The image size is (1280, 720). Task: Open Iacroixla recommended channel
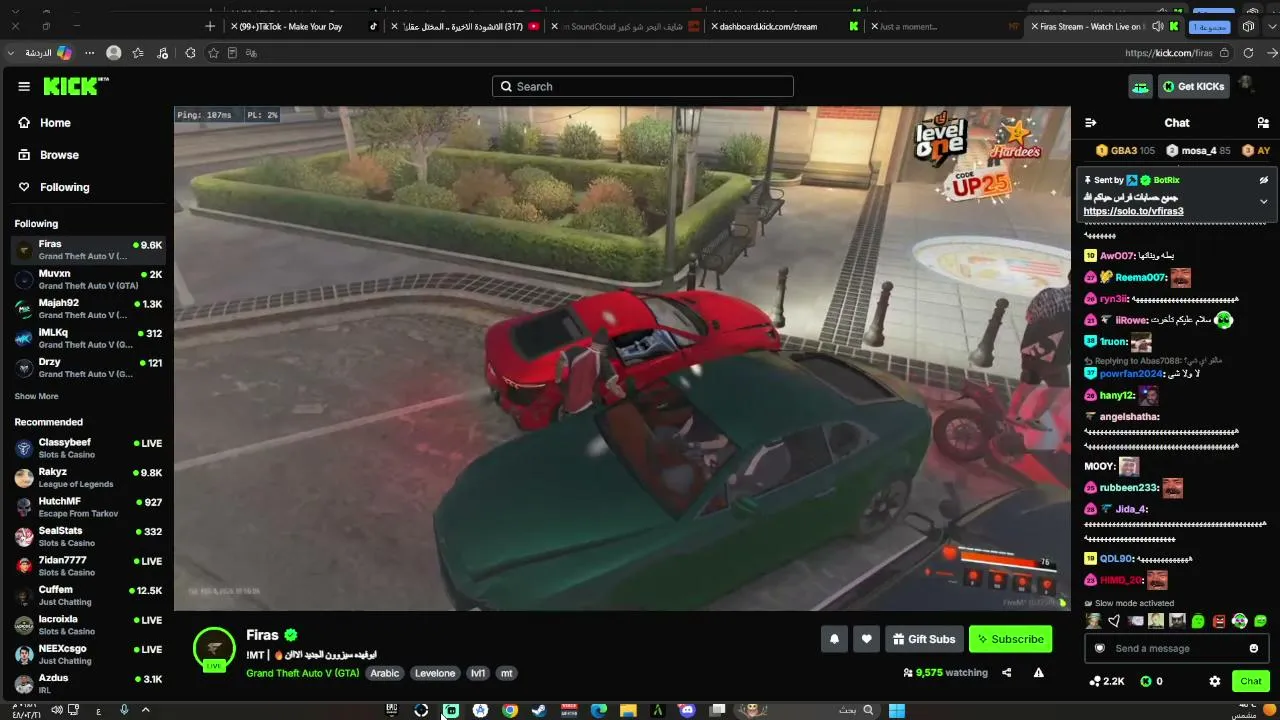tap(88, 625)
